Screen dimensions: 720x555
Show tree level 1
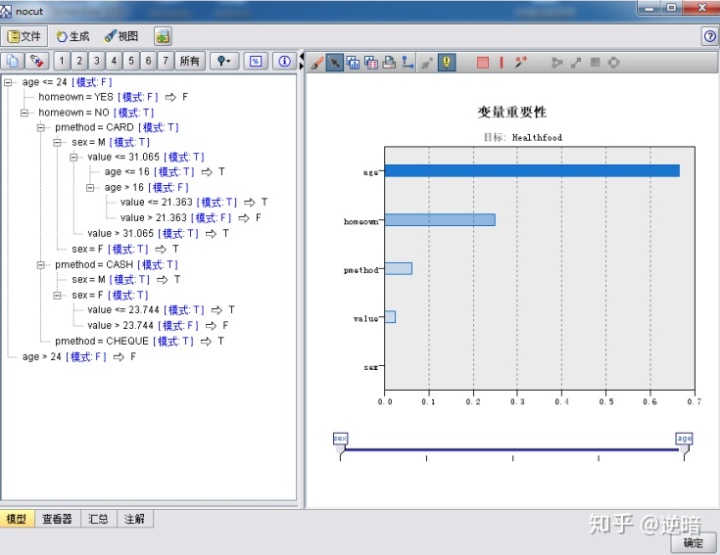tap(62, 61)
